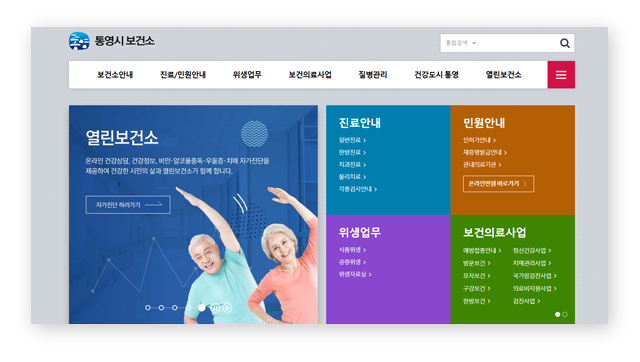Select the first banner slide dot
This screenshot has width=640, height=362.
pyautogui.click(x=148, y=308)
